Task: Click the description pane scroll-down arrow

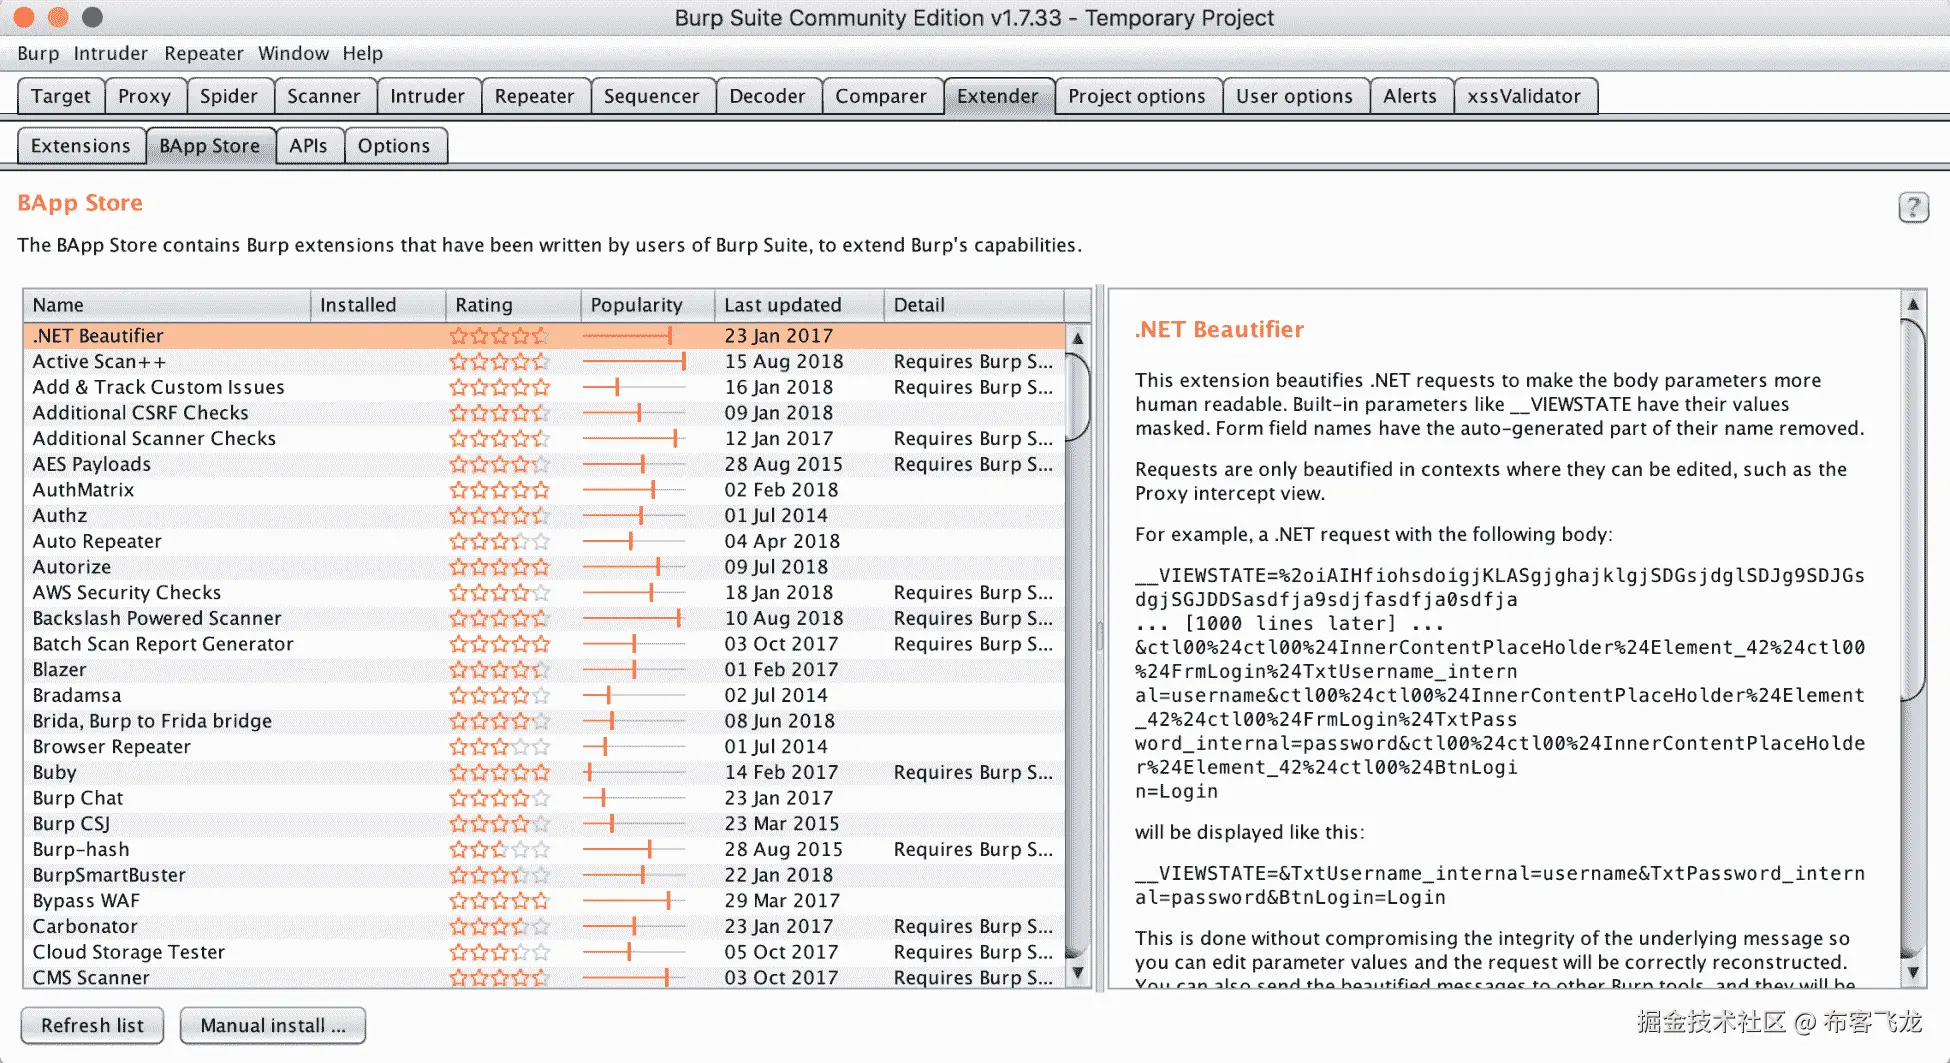Action: [x=1913, y=972]
